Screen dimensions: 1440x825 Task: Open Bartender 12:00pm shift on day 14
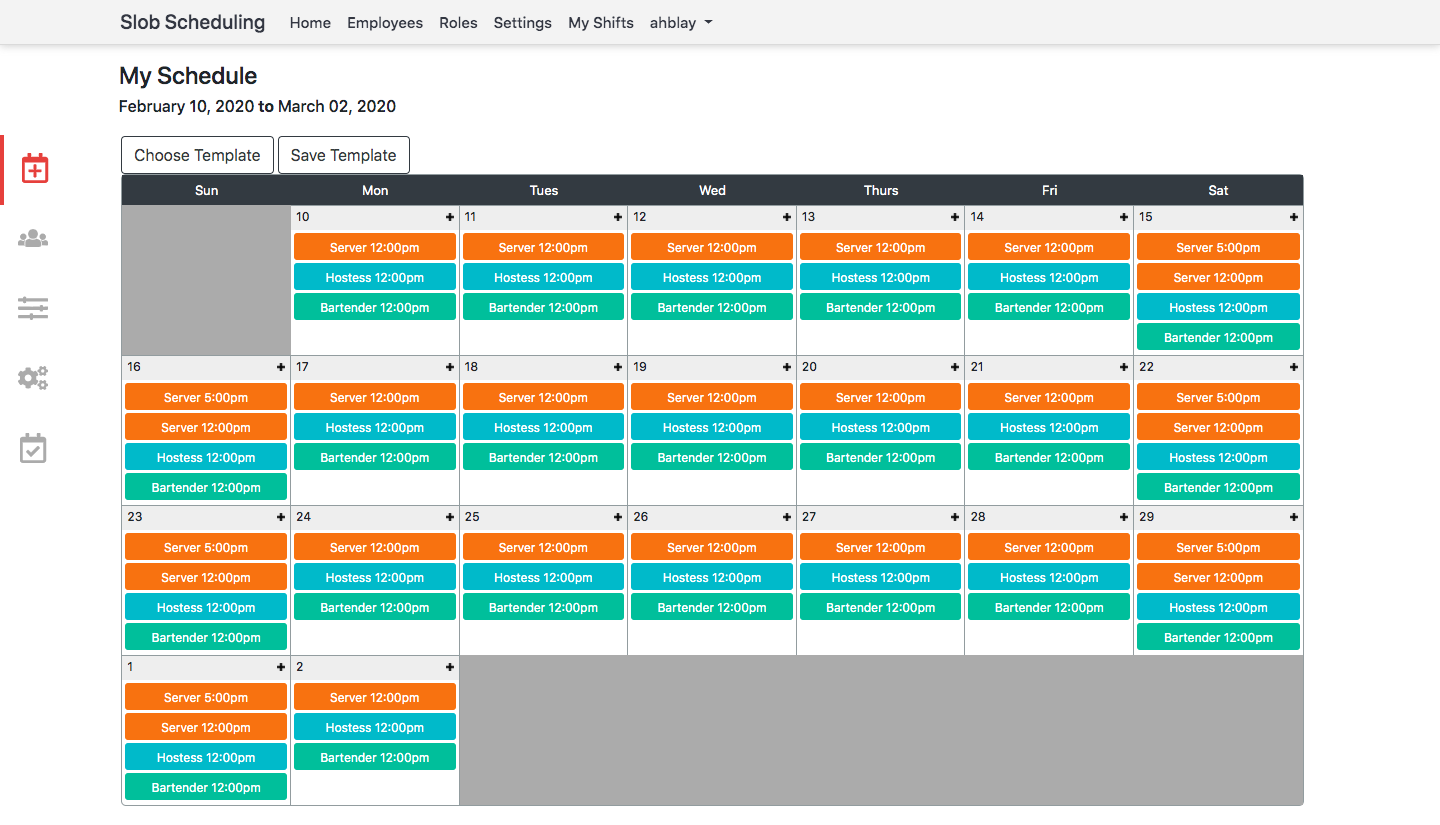1049,307
